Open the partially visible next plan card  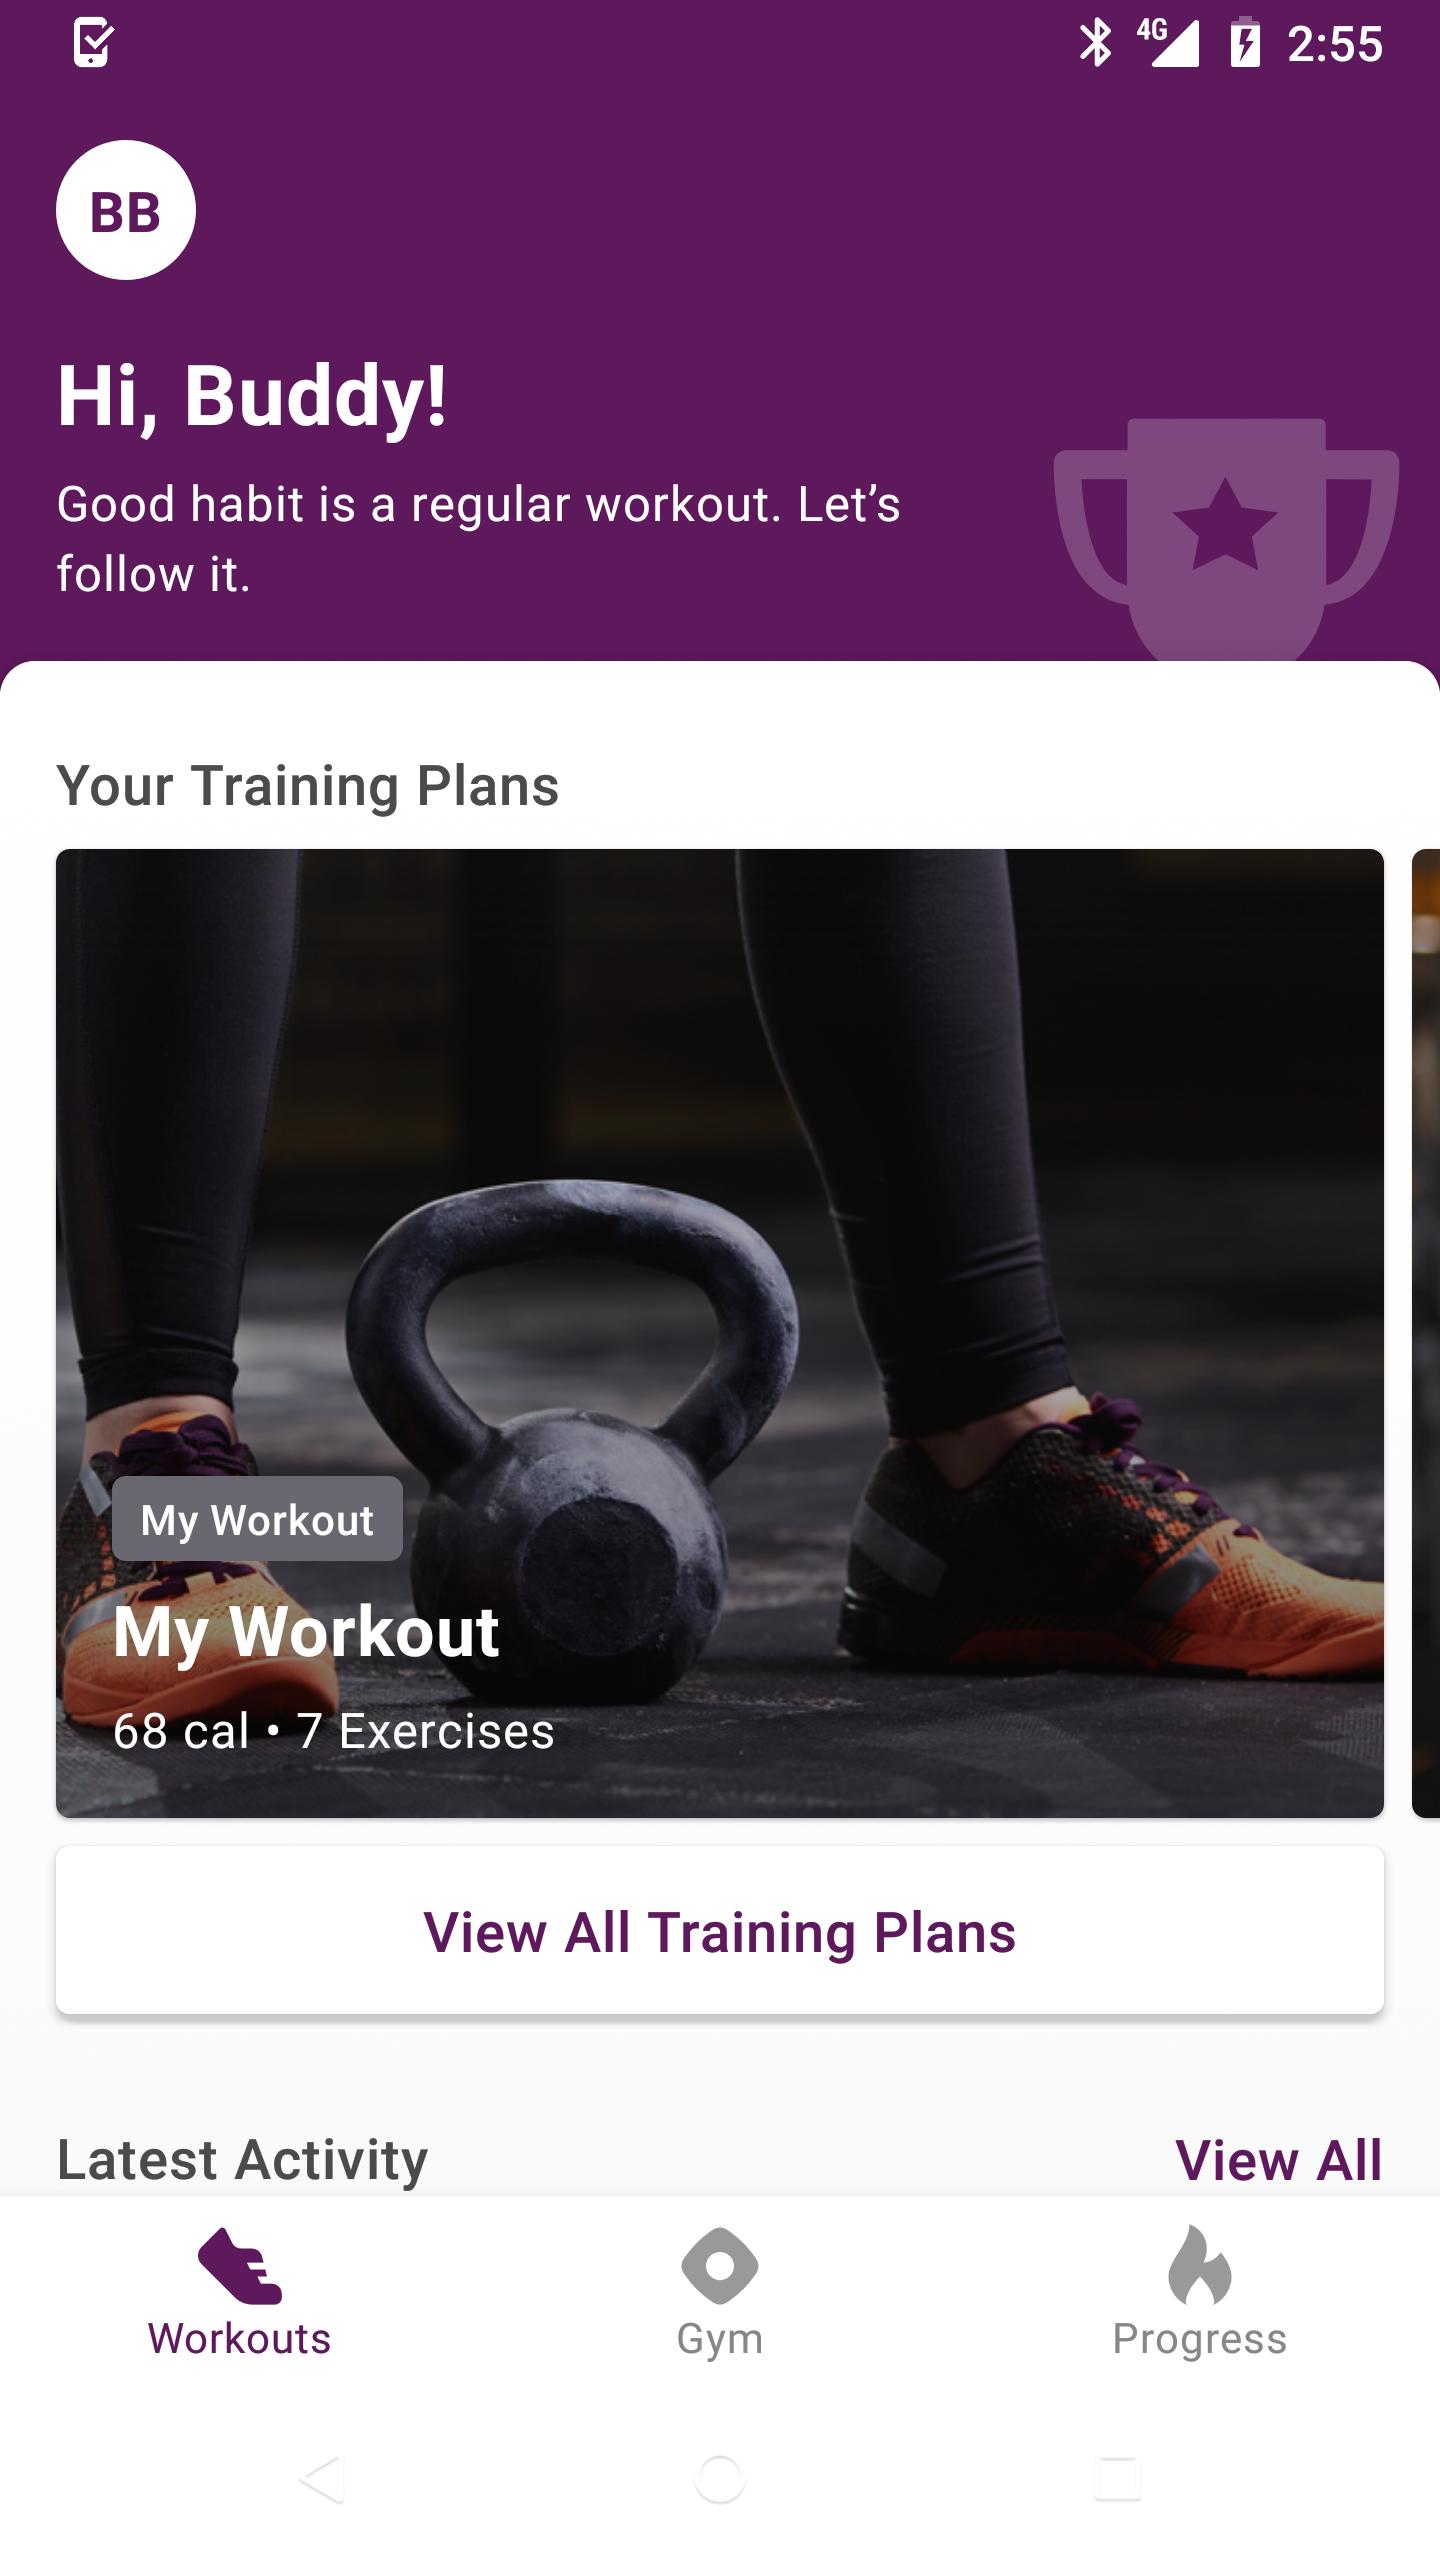[x=1426, y=1333]
